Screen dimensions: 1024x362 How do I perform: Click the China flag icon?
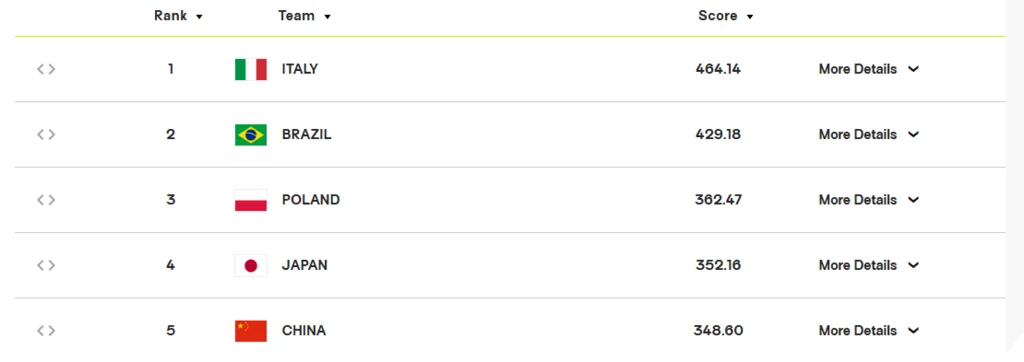point(251,331)
